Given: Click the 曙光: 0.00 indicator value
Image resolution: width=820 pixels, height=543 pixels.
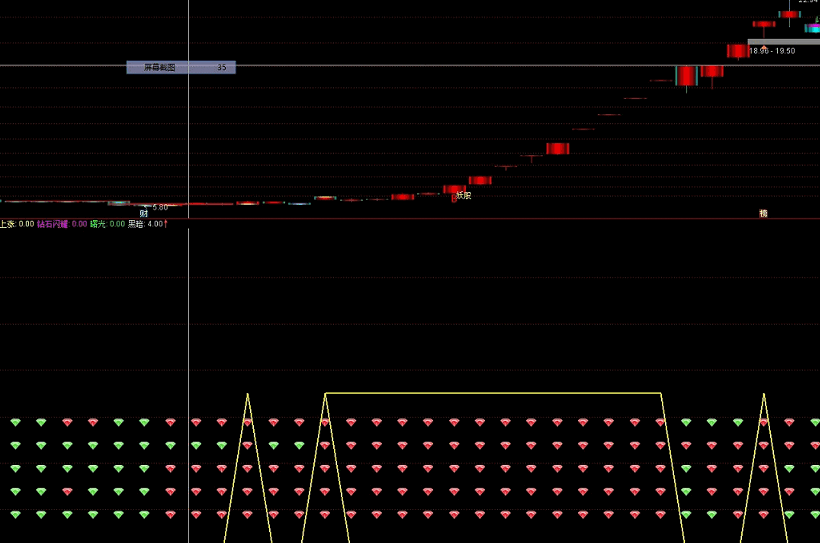Looking at the screenshot, I should click(107, 224).
